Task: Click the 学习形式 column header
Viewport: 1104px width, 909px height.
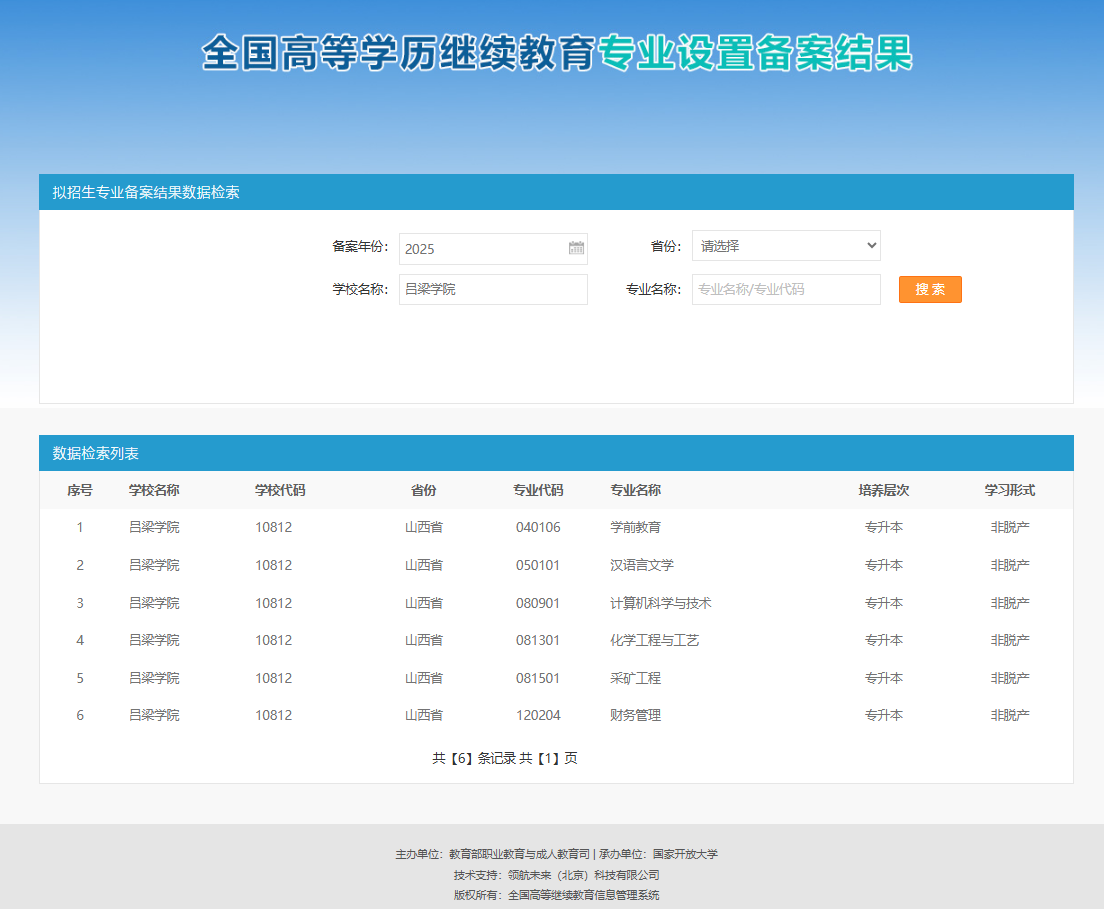Action: coord(1009,490)
